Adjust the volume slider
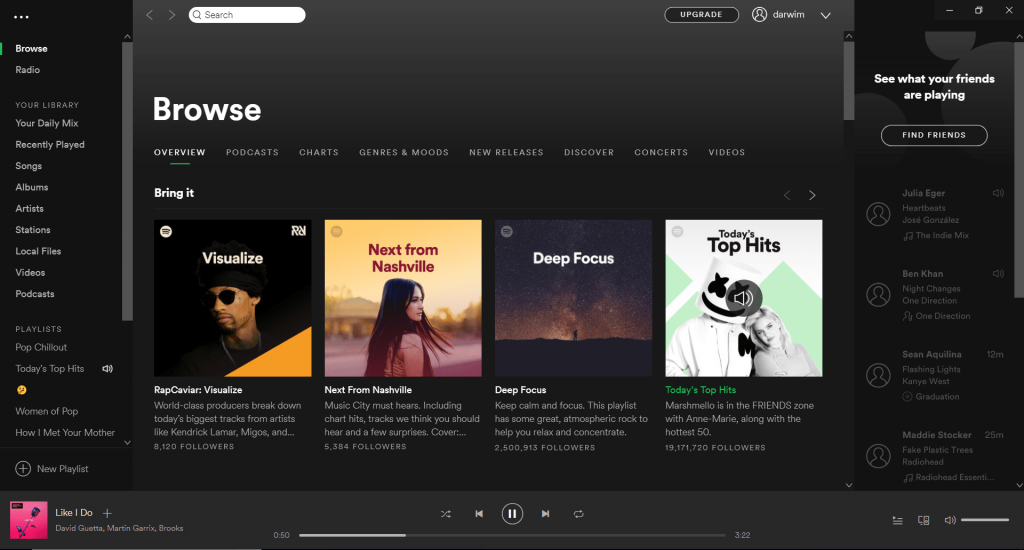The height and width of the screenshot is (550, 1024). tap(984, 520)
